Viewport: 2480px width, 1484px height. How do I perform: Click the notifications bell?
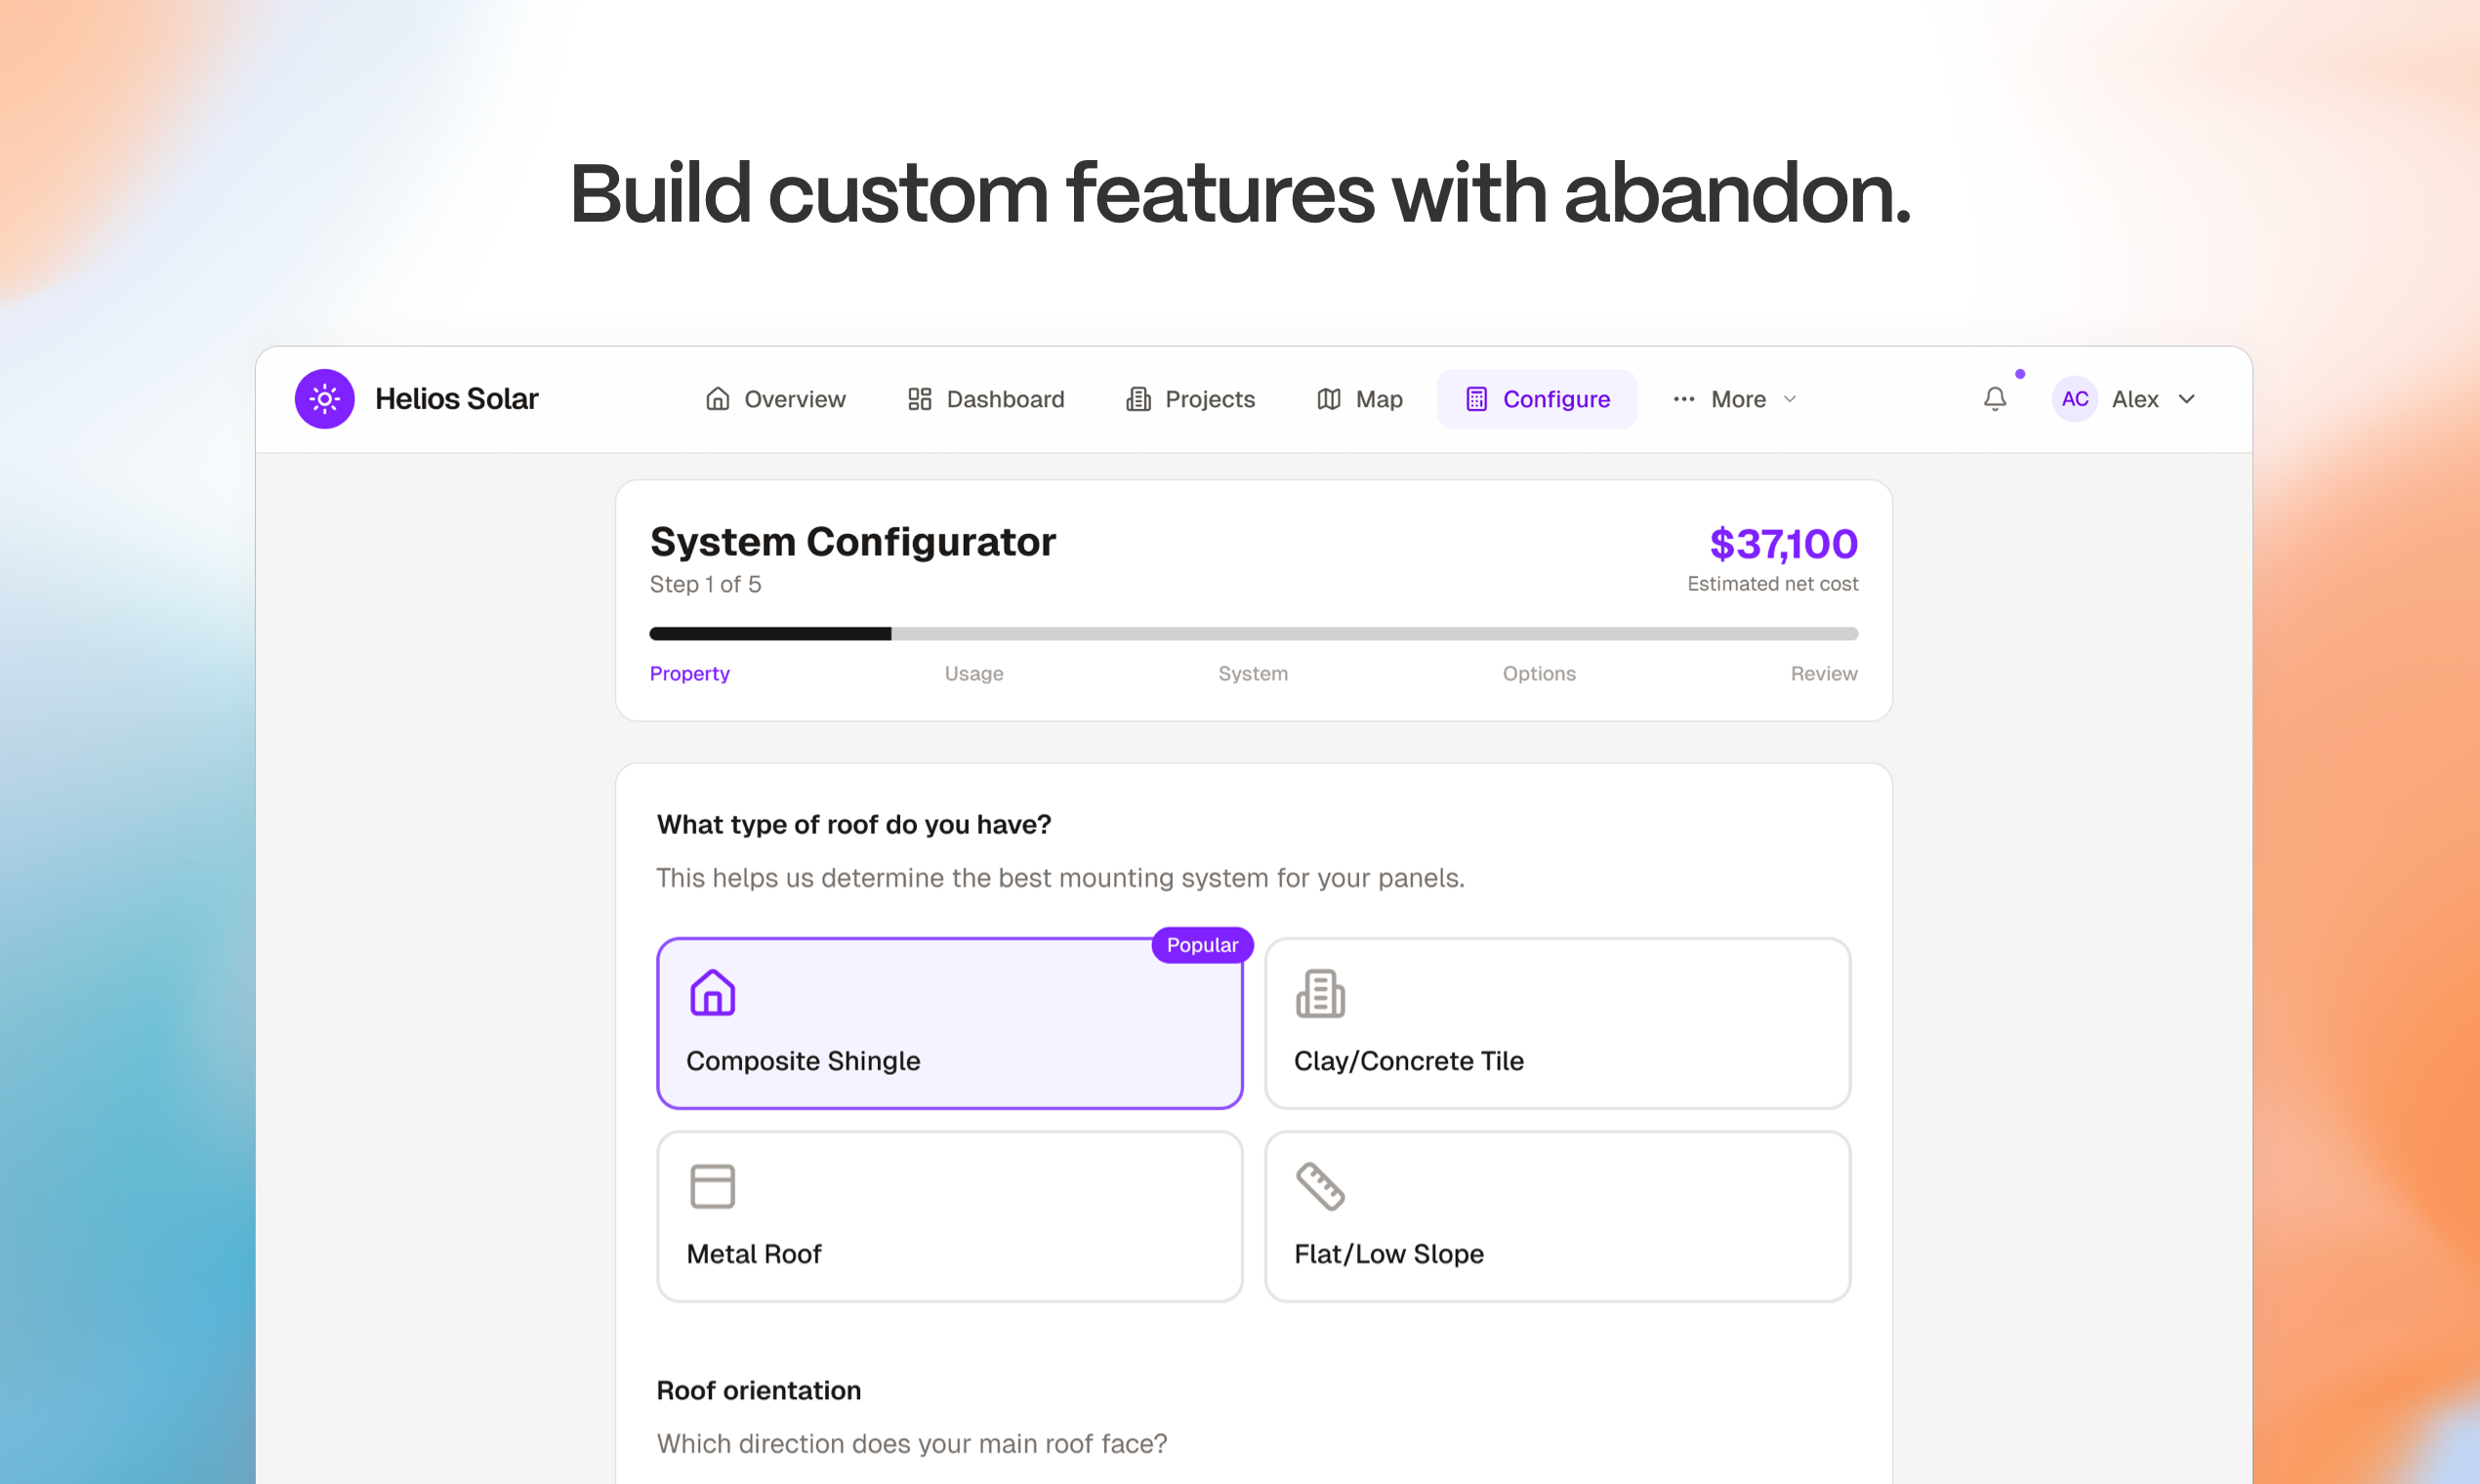pyautogui.click(x=1995, y=398)
